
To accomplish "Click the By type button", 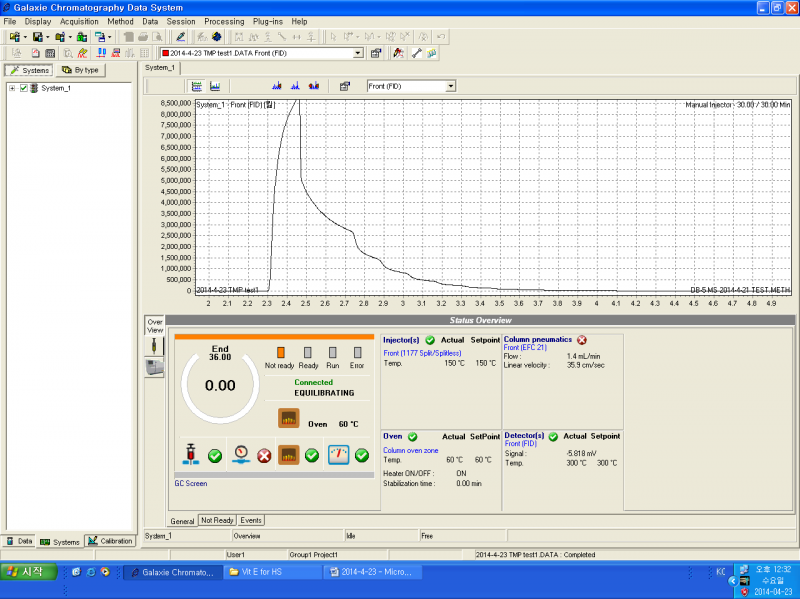I will point(80,70).
